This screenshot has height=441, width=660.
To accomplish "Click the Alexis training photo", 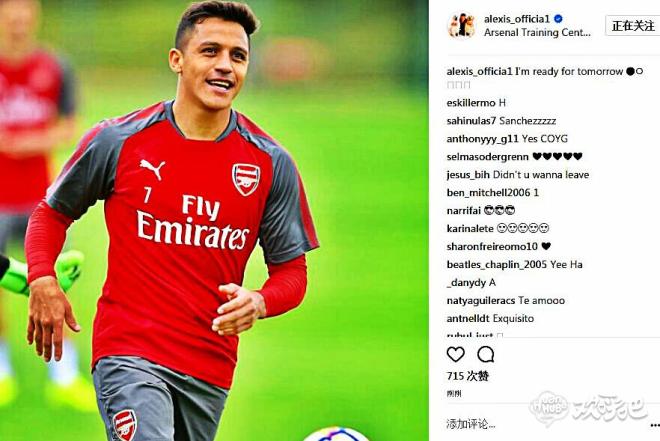I will (214, 220).
